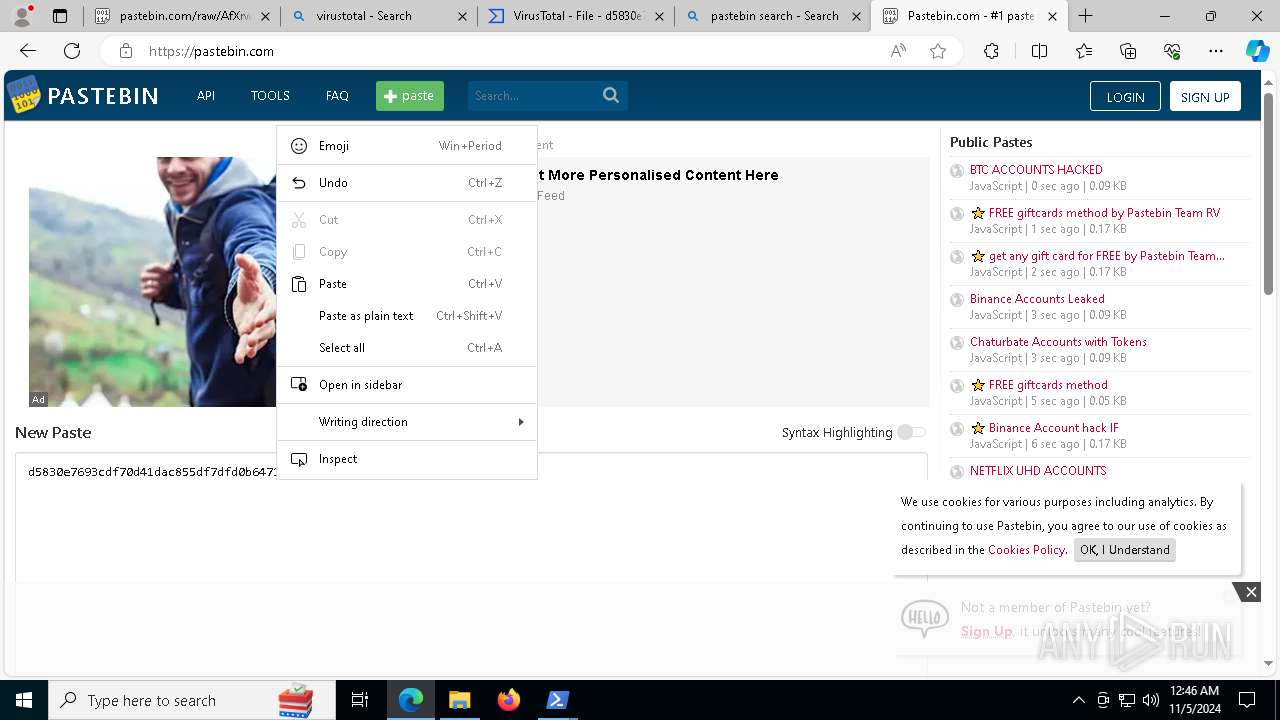
Task: Open the Windows Start menu
Action: (x=24, y=700)
